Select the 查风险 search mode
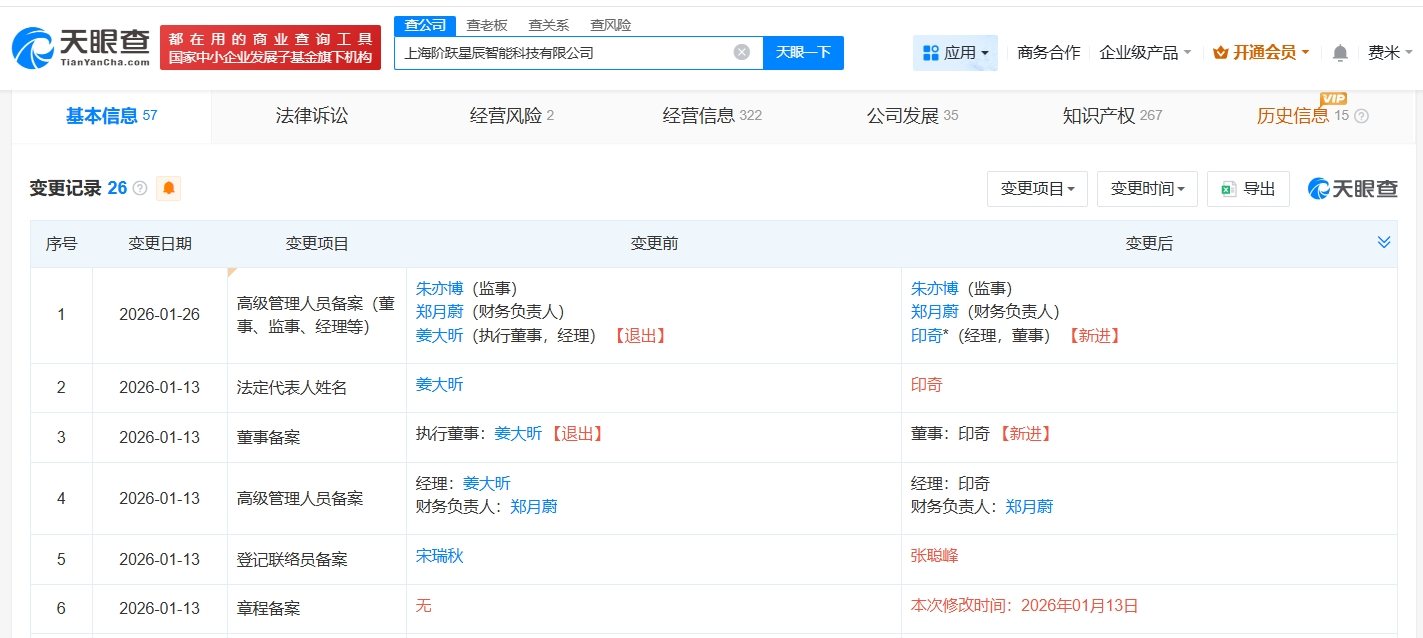This screenshot has width=1423, height=638. [610, 25]
